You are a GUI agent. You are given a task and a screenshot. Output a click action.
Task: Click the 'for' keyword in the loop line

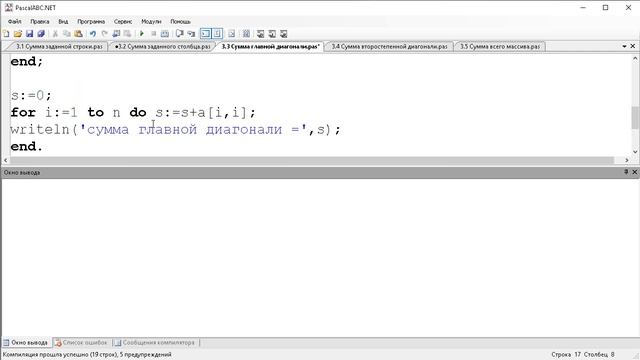[x=23, y=112]
